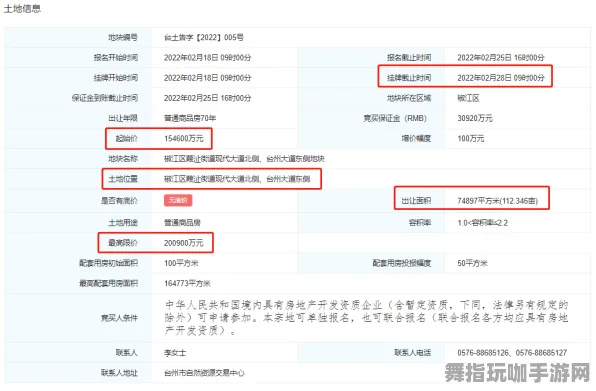
Task: Click the date value beside 保证金到账截止时间
Action: coord(208,98)
